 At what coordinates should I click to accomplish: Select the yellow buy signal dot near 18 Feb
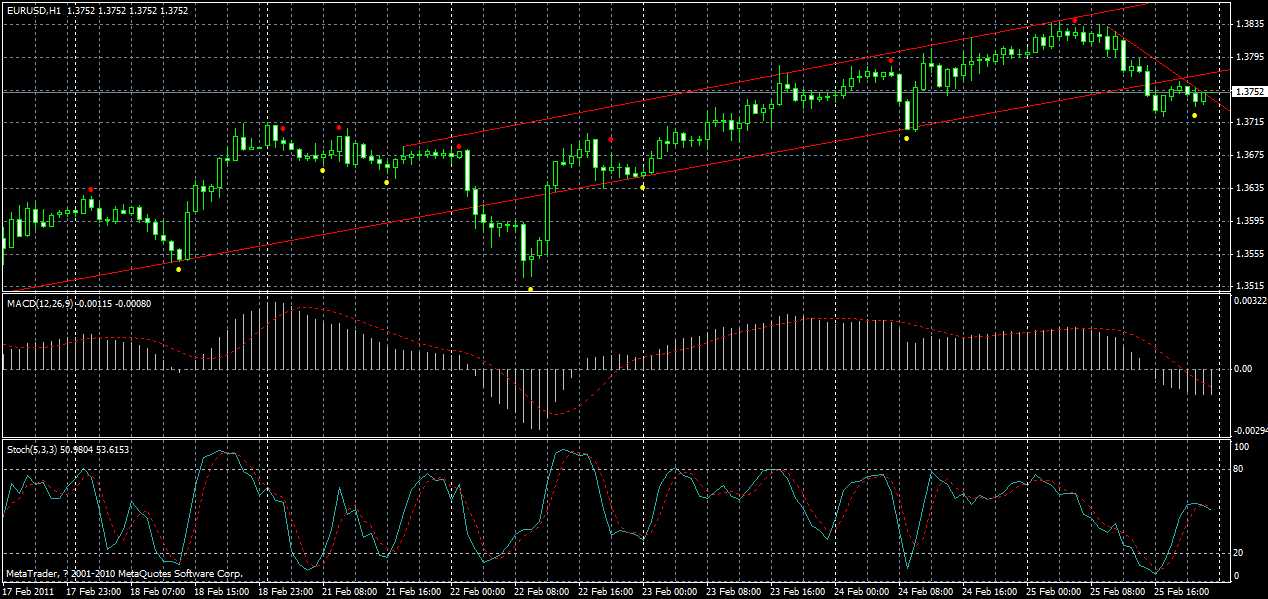coord(176,268)
